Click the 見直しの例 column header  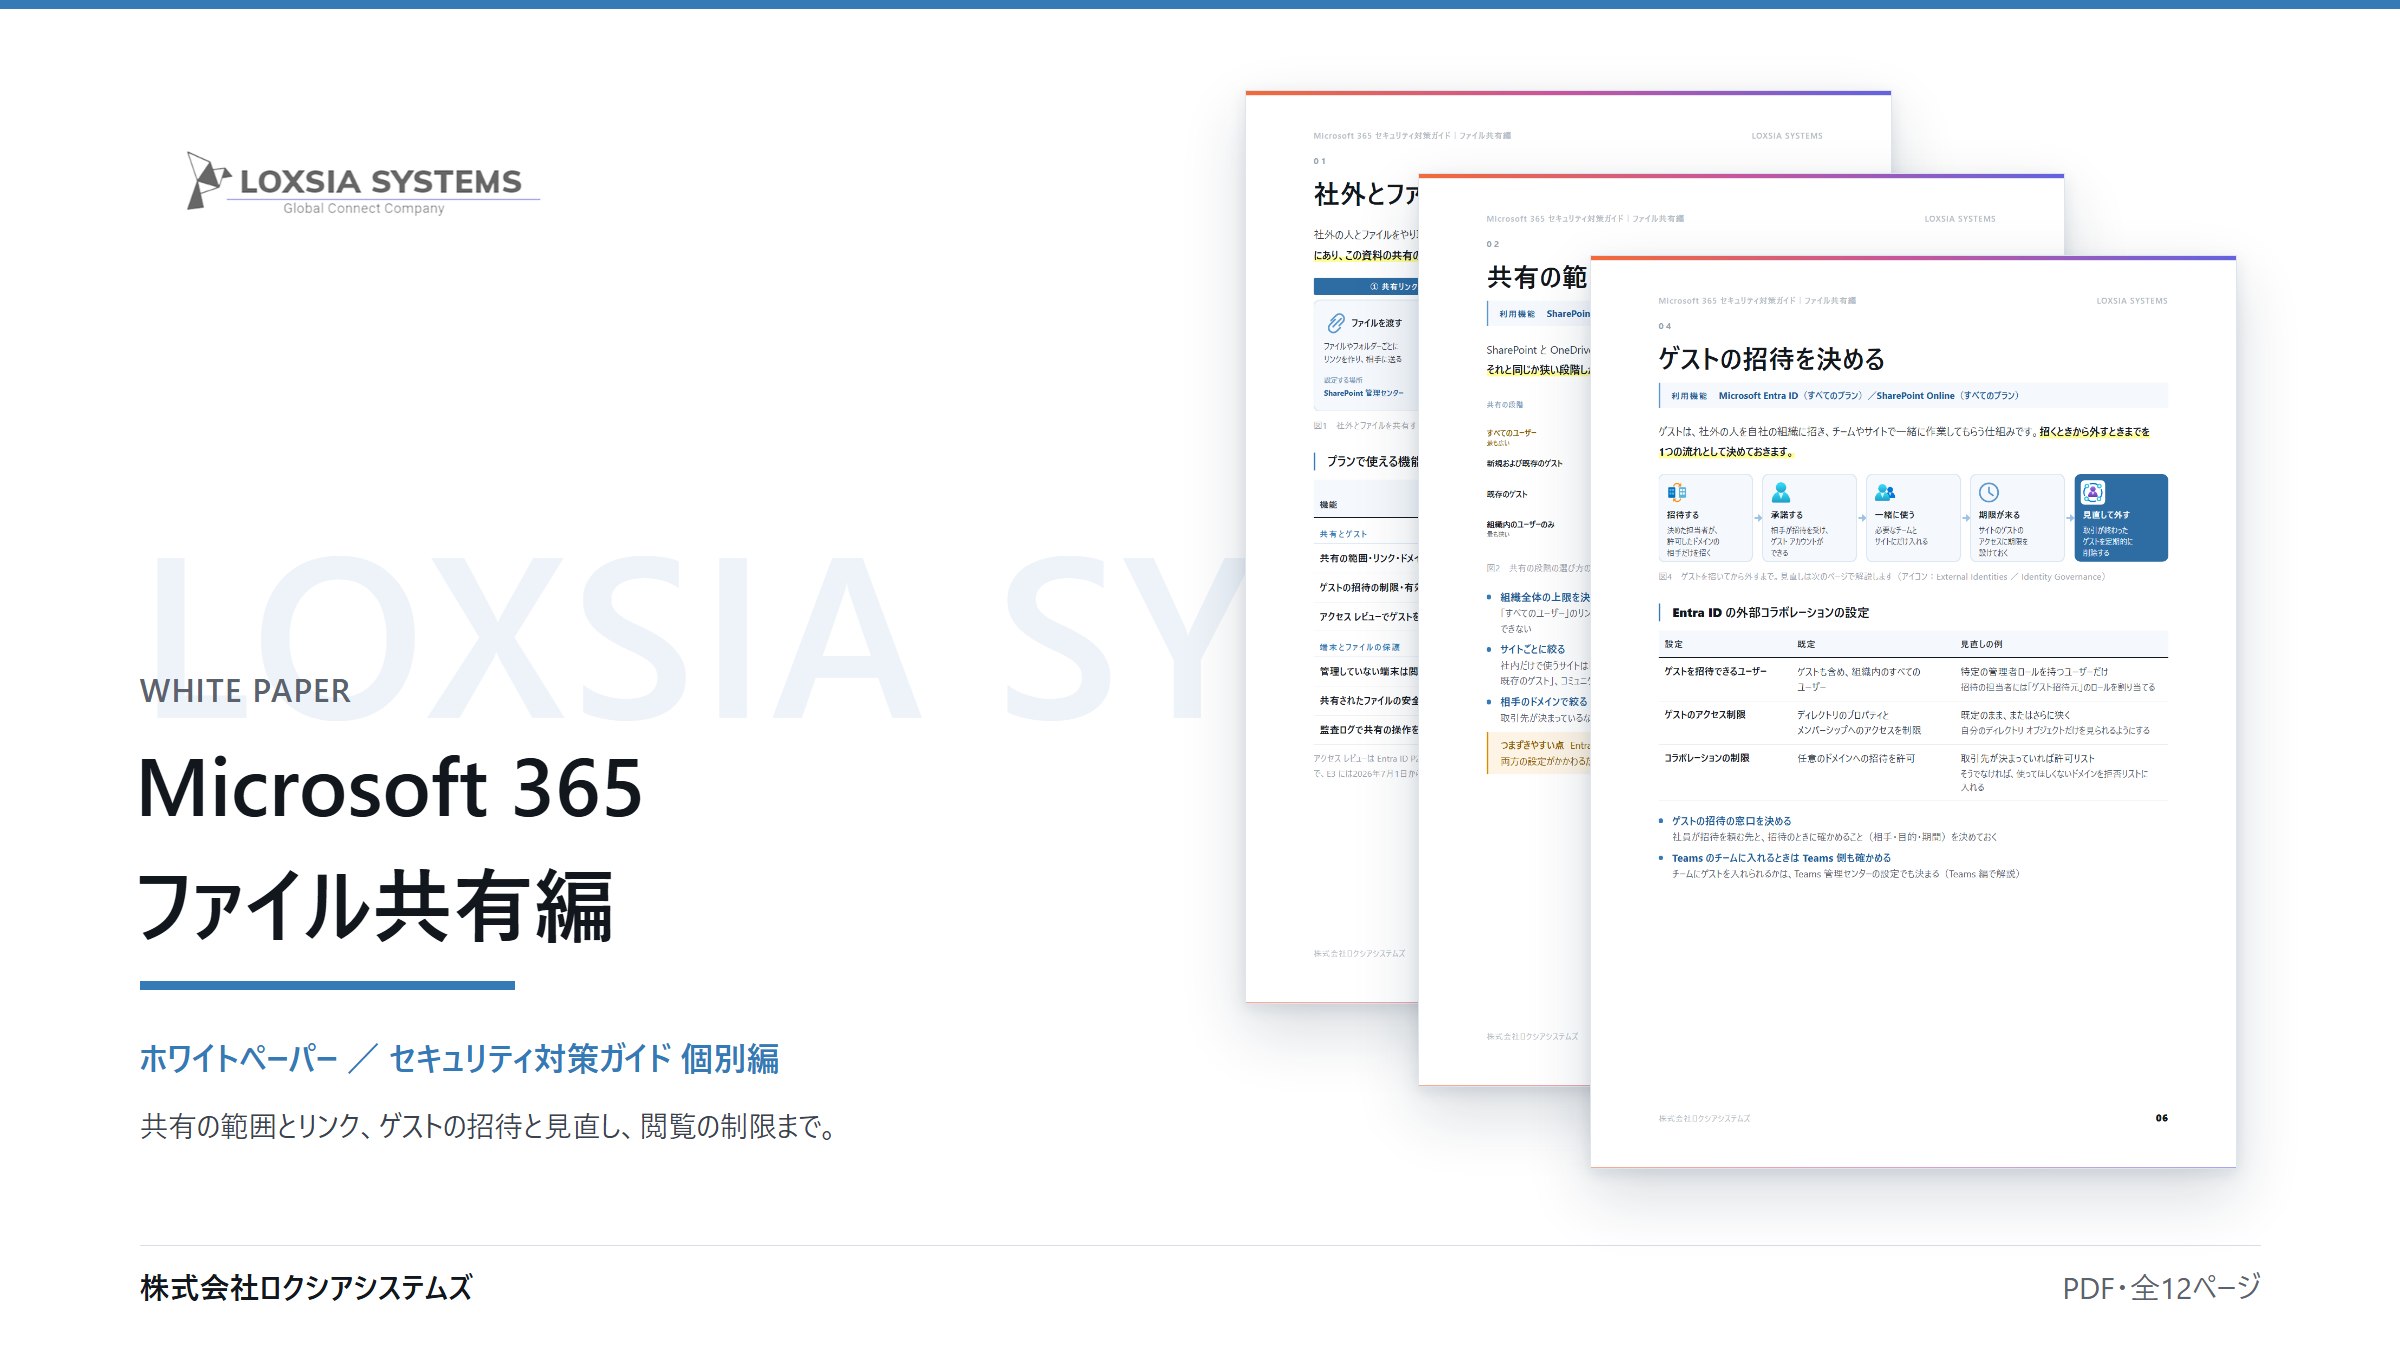(x=1981, y=644)
